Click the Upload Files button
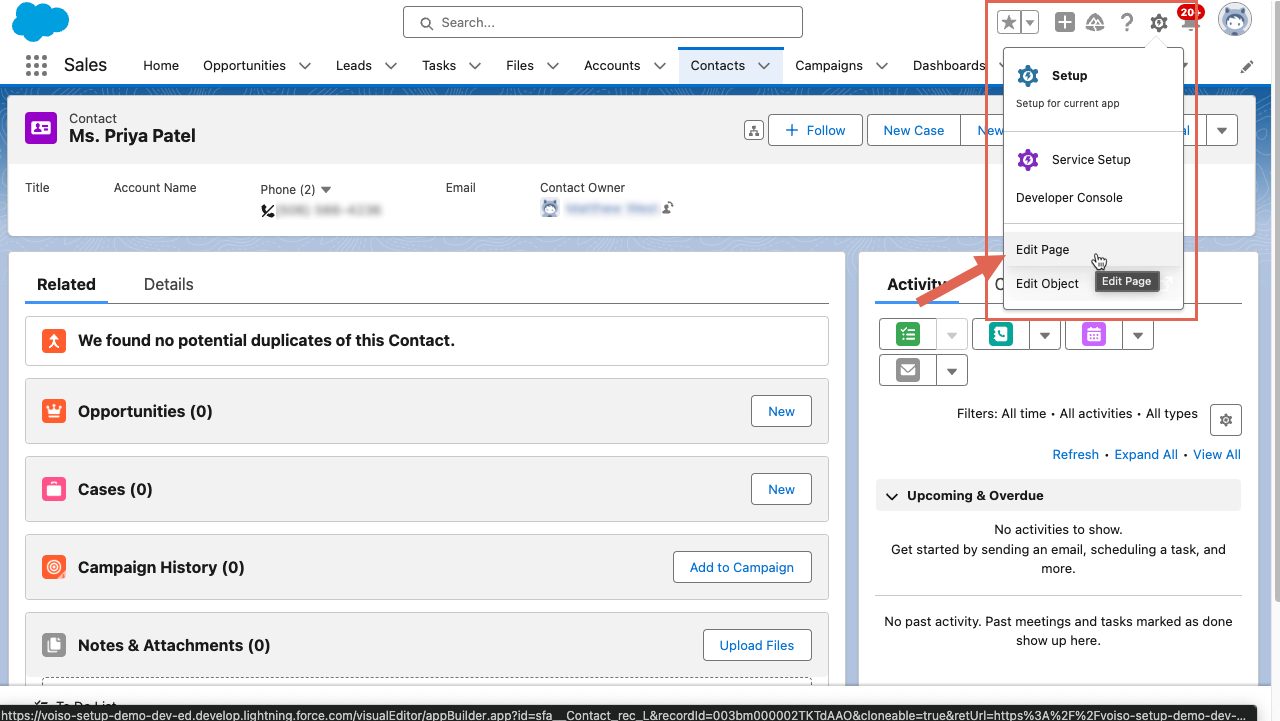The height and width of the screenshot is (721, 1280). (757, 645)
